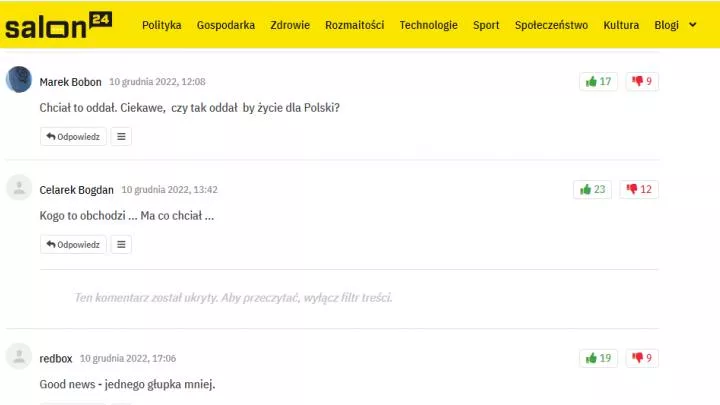Open Marek Bobon's avatar profile
The width and height of the screenshot is (720, 405).
click(x=19, y=79)
